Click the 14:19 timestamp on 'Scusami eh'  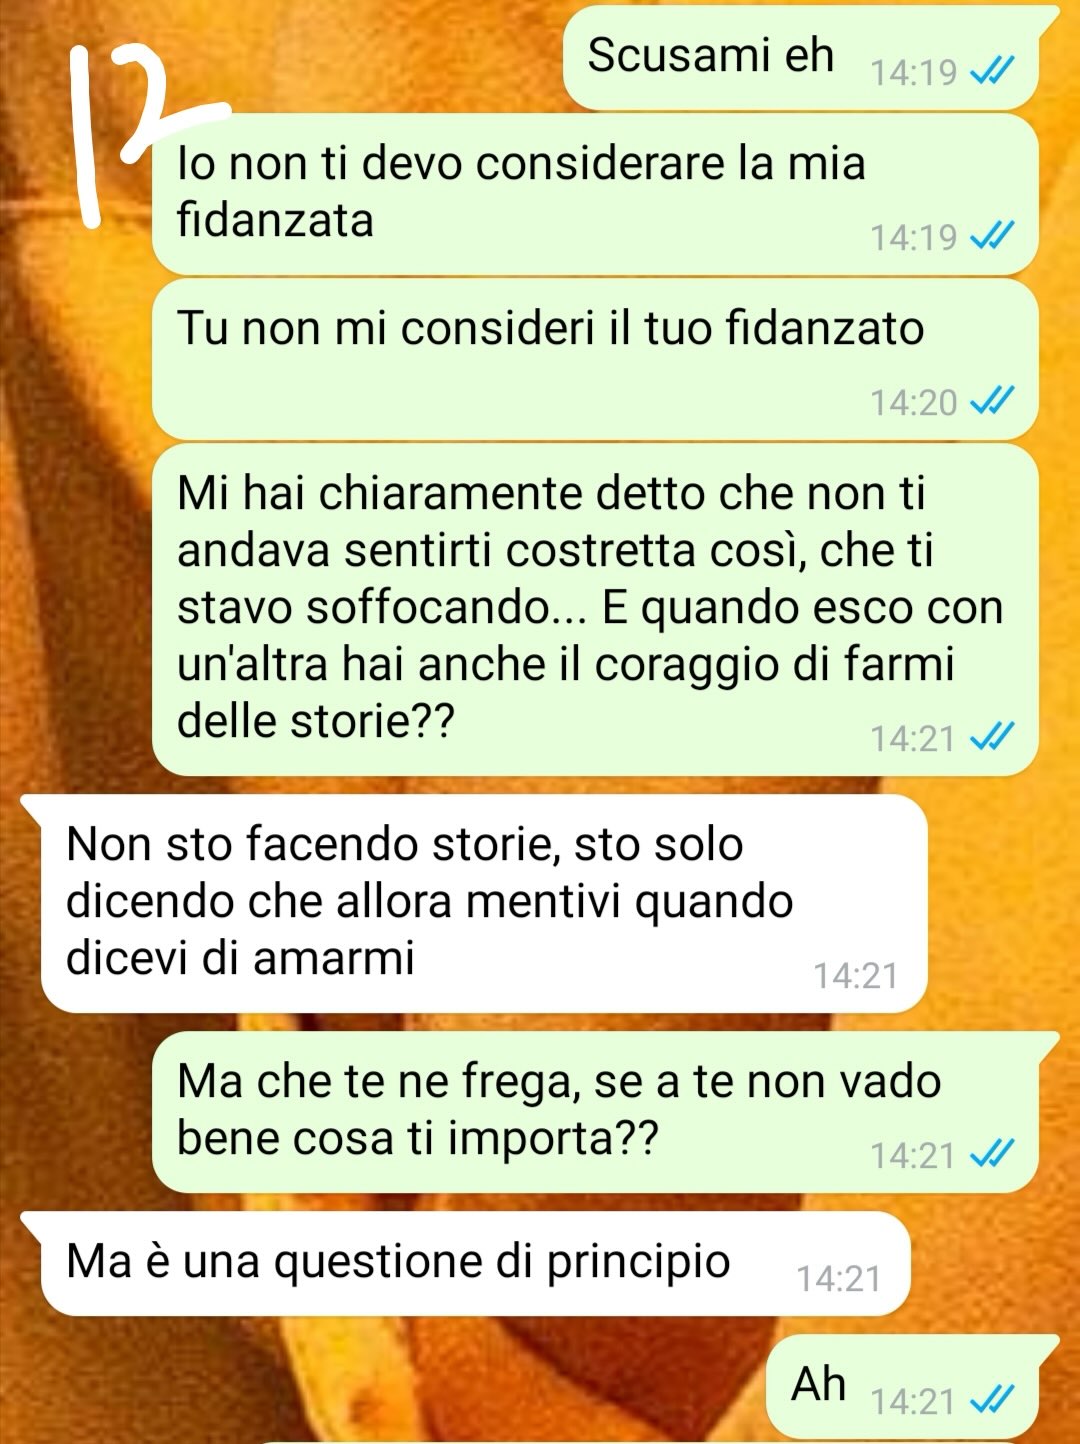point(913,73)
